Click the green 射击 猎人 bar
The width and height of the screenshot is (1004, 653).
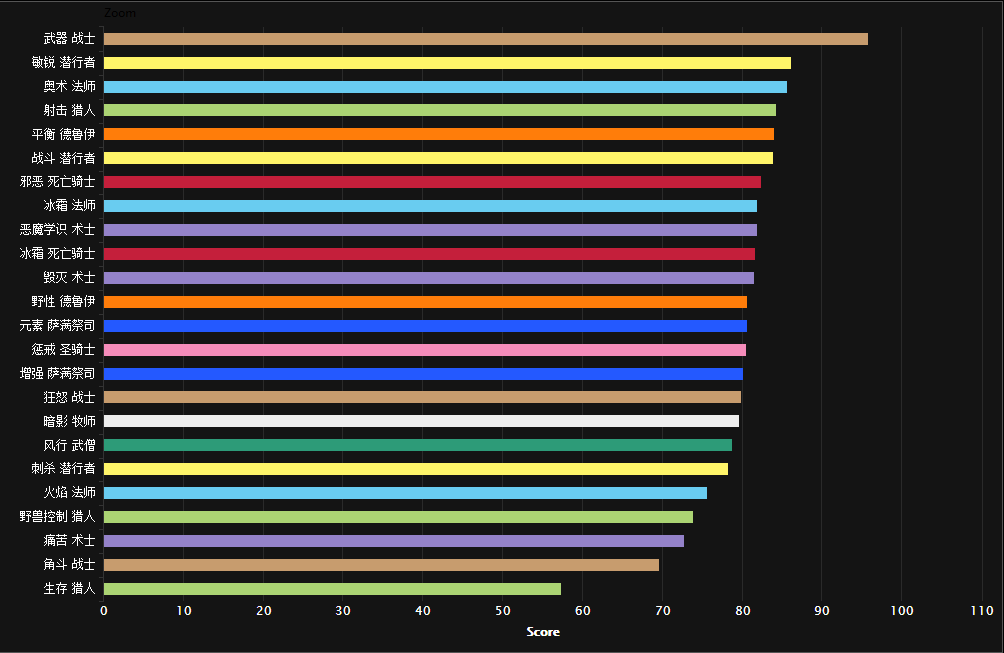click(439, 110)
